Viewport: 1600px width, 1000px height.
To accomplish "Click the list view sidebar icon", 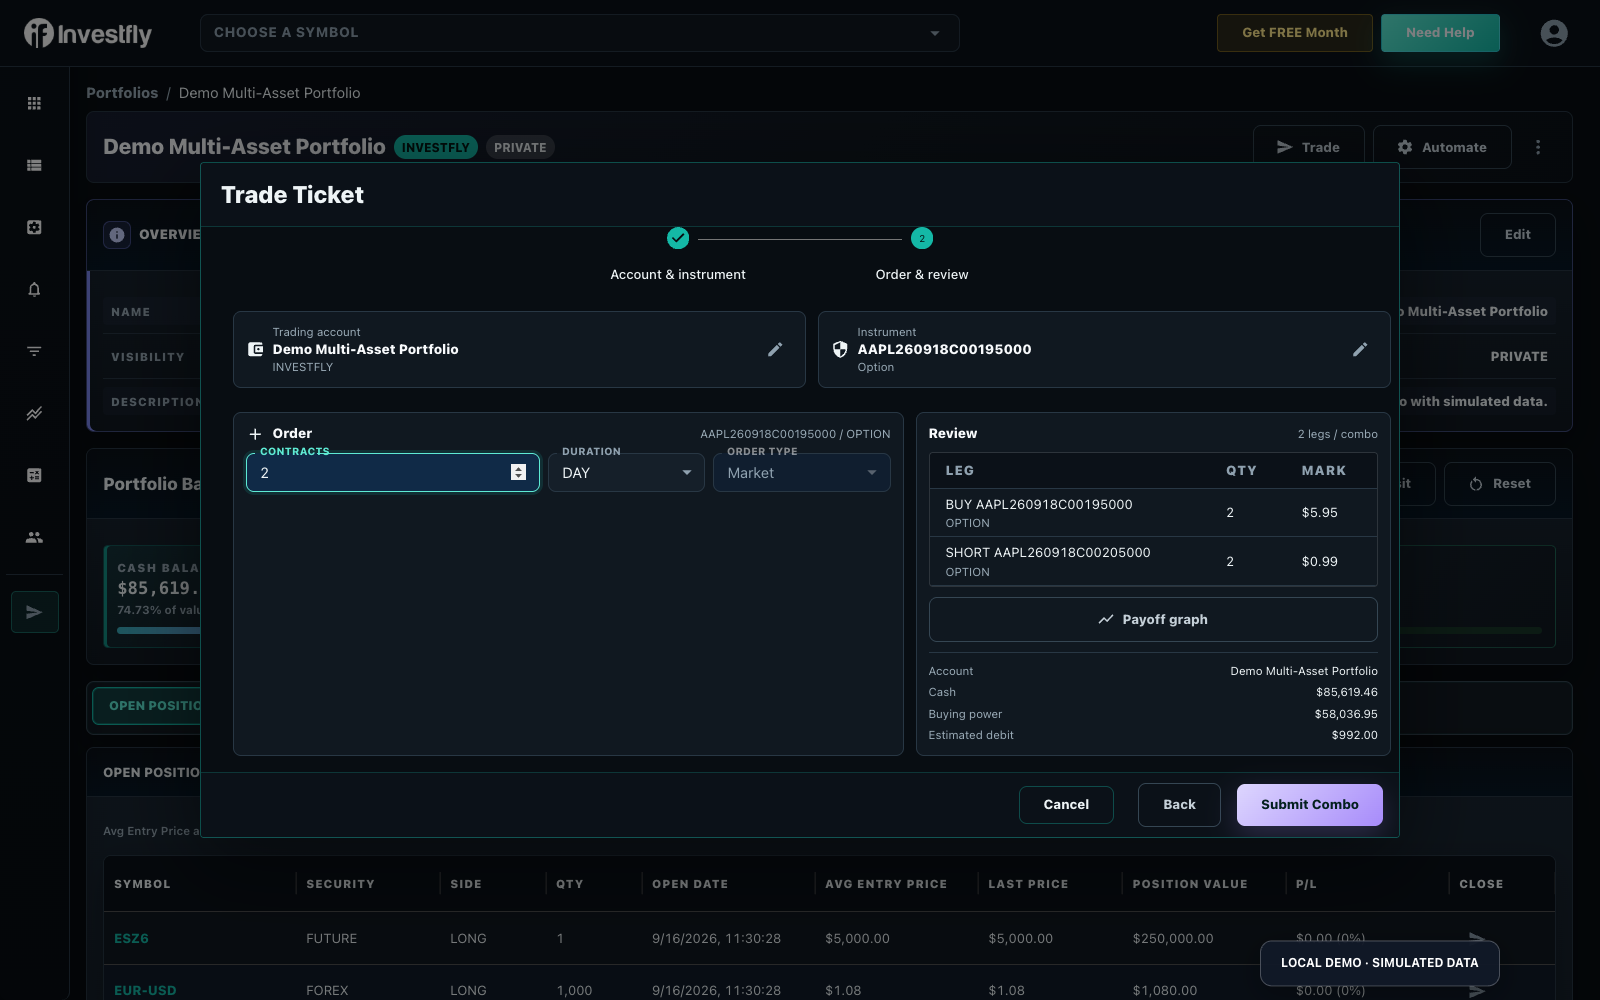I will coord(34,165).
